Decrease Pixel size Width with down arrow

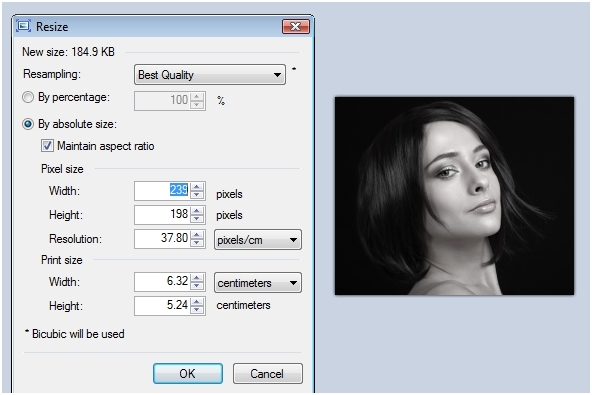(197, 195)
